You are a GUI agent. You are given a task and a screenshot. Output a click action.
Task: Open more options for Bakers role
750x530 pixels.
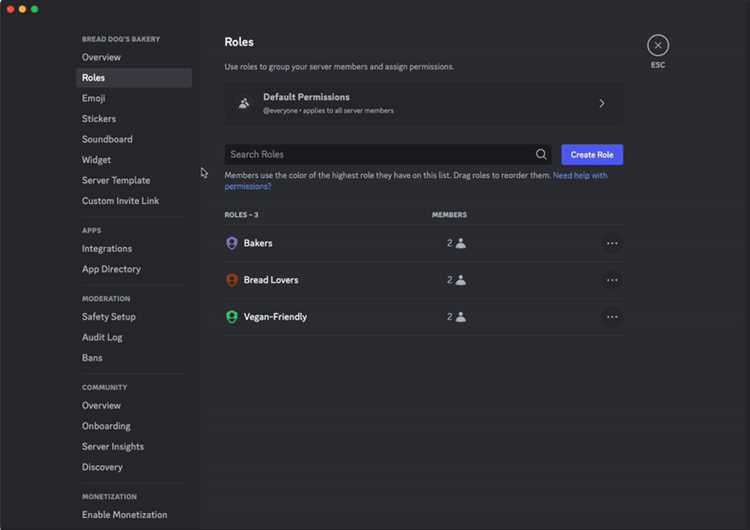click(x=612, y=243)
